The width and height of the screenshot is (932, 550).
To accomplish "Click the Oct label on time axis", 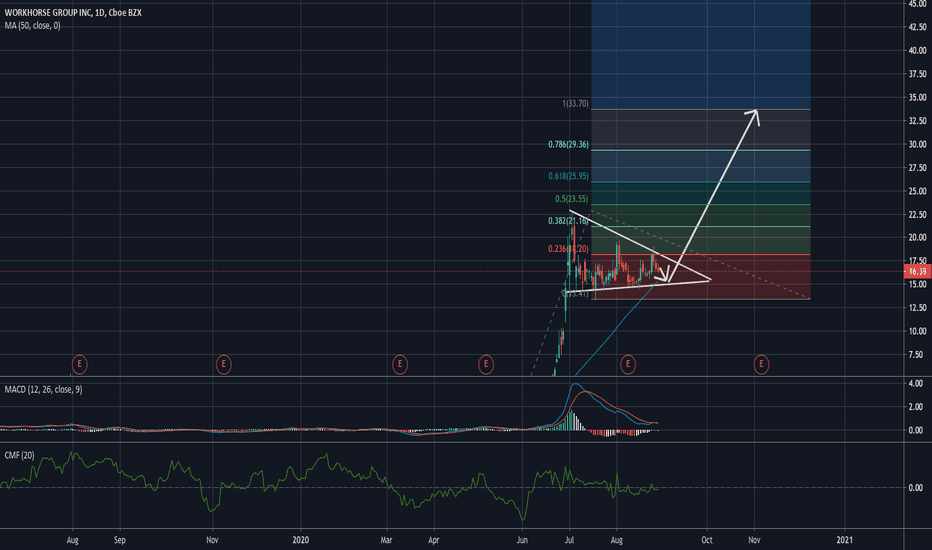I will (x=707, y=540).
